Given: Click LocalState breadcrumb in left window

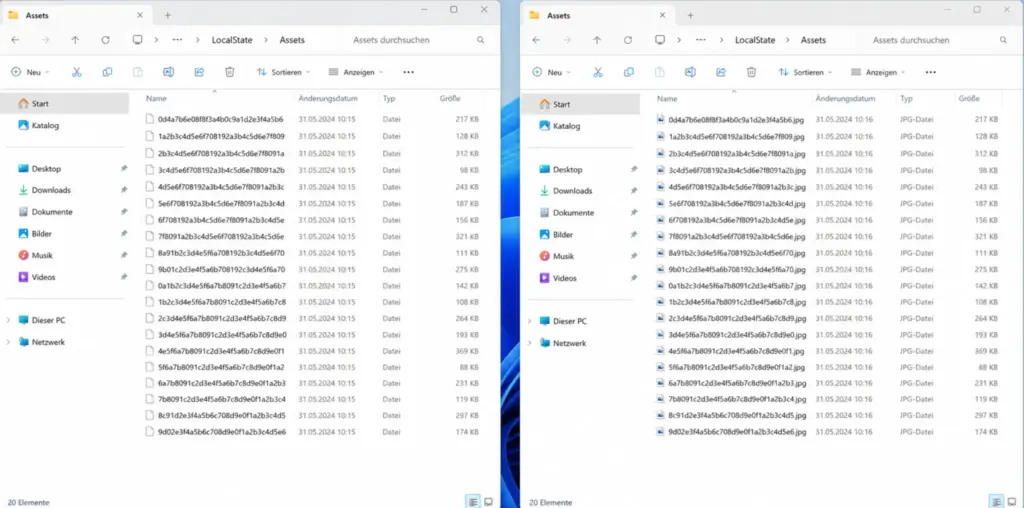Looking at the screenshot, I should click(232, 40).
